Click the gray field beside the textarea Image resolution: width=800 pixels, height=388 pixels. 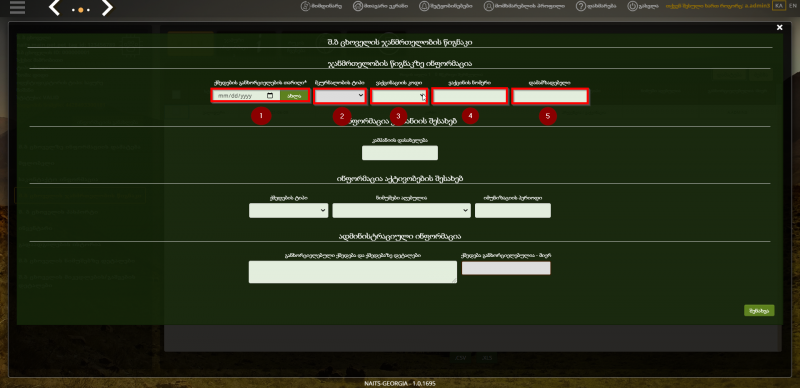506,268
